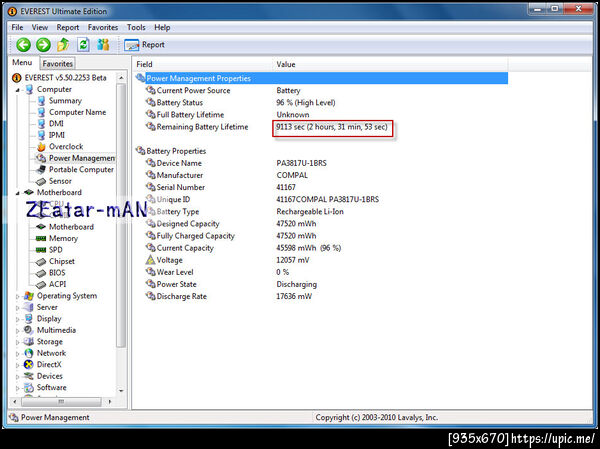This screenshot has height=449, width=600.
Task: Expand the Network tree node
Action: click(x=18, y=354)
